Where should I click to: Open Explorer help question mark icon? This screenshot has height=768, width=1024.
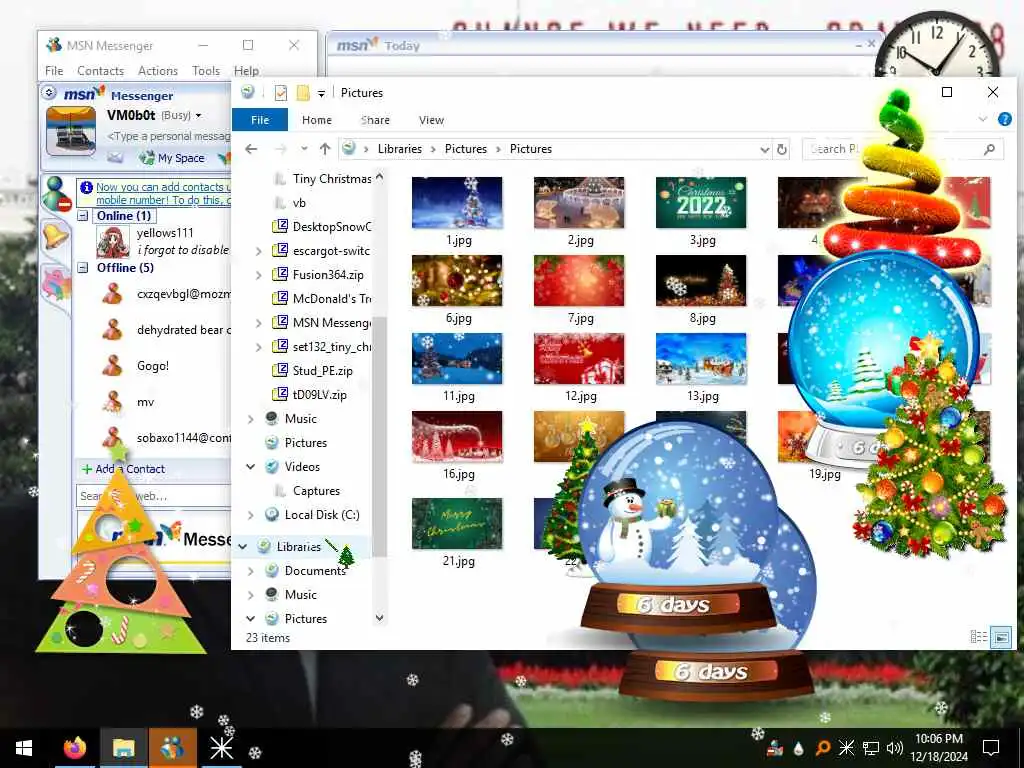[1005, 120]
